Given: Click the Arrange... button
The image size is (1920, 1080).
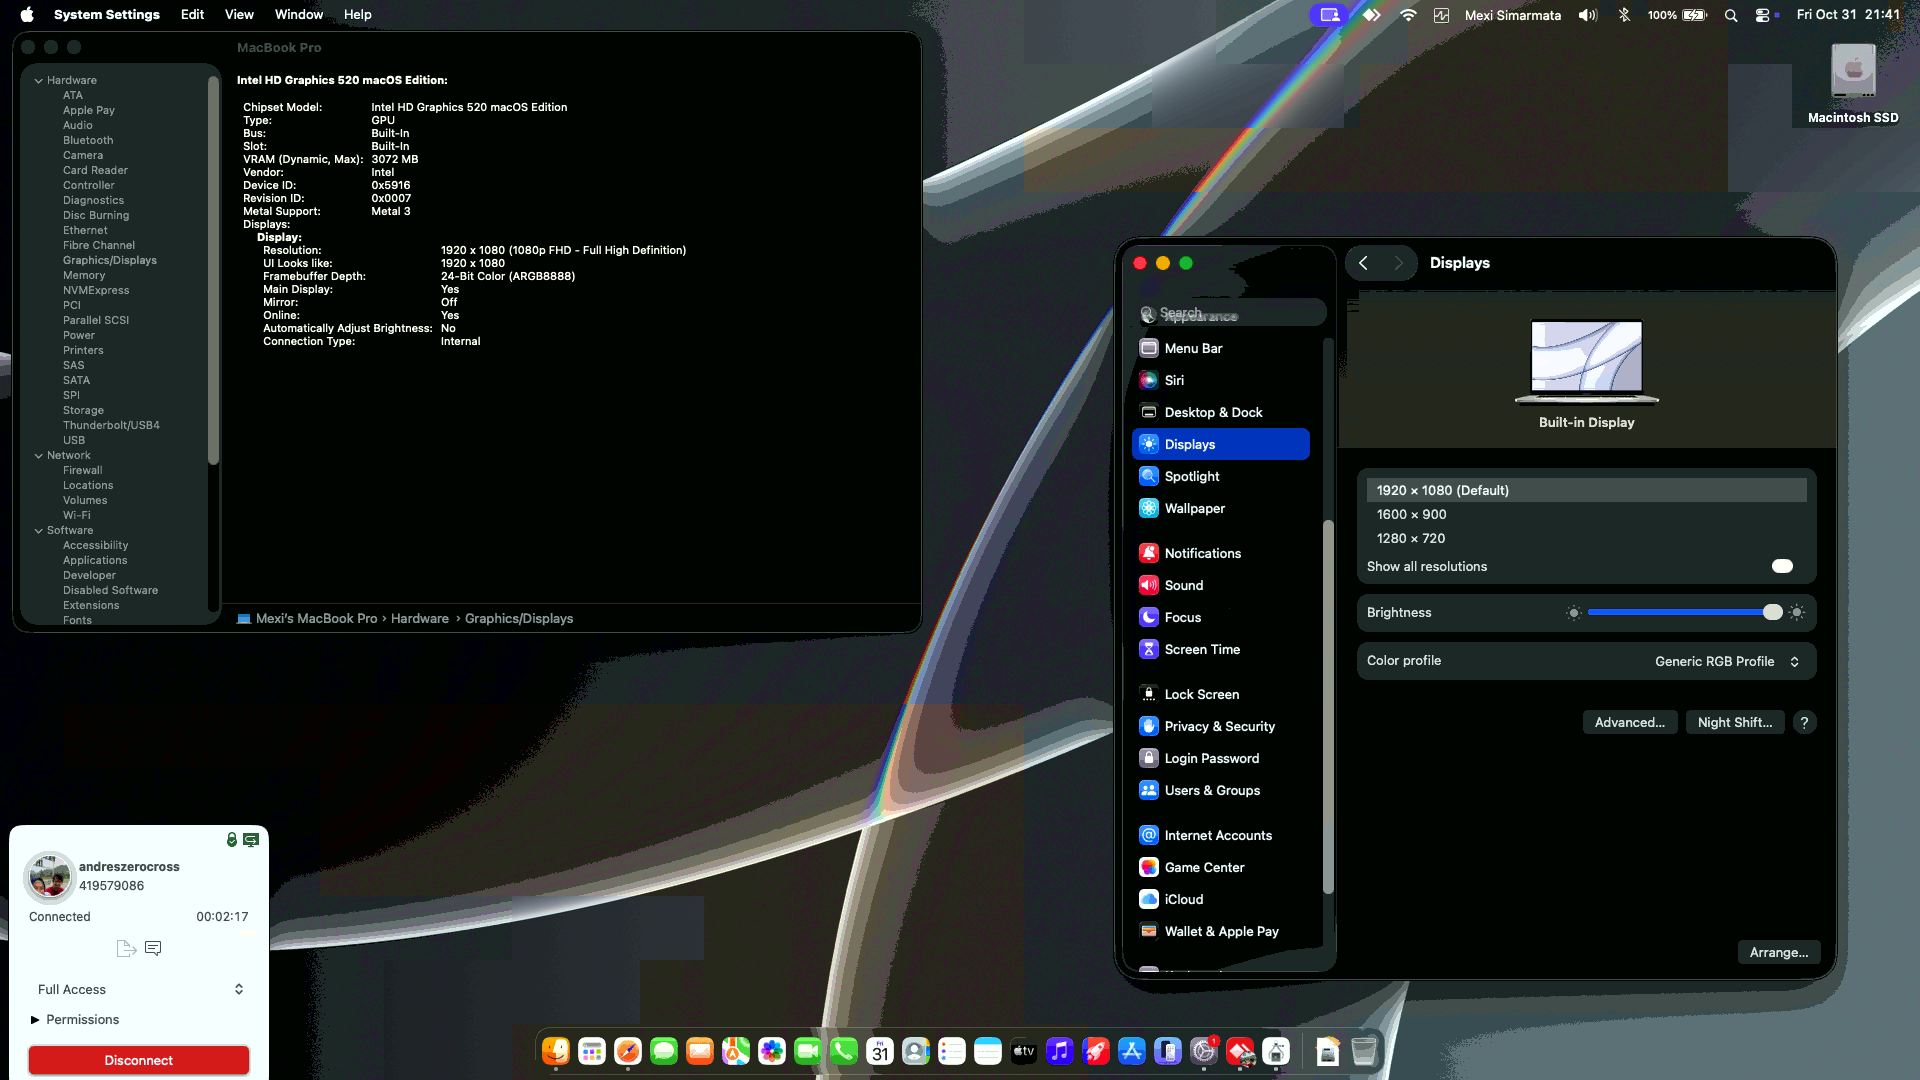Looking at the screenshot, I should [1779, 952].
